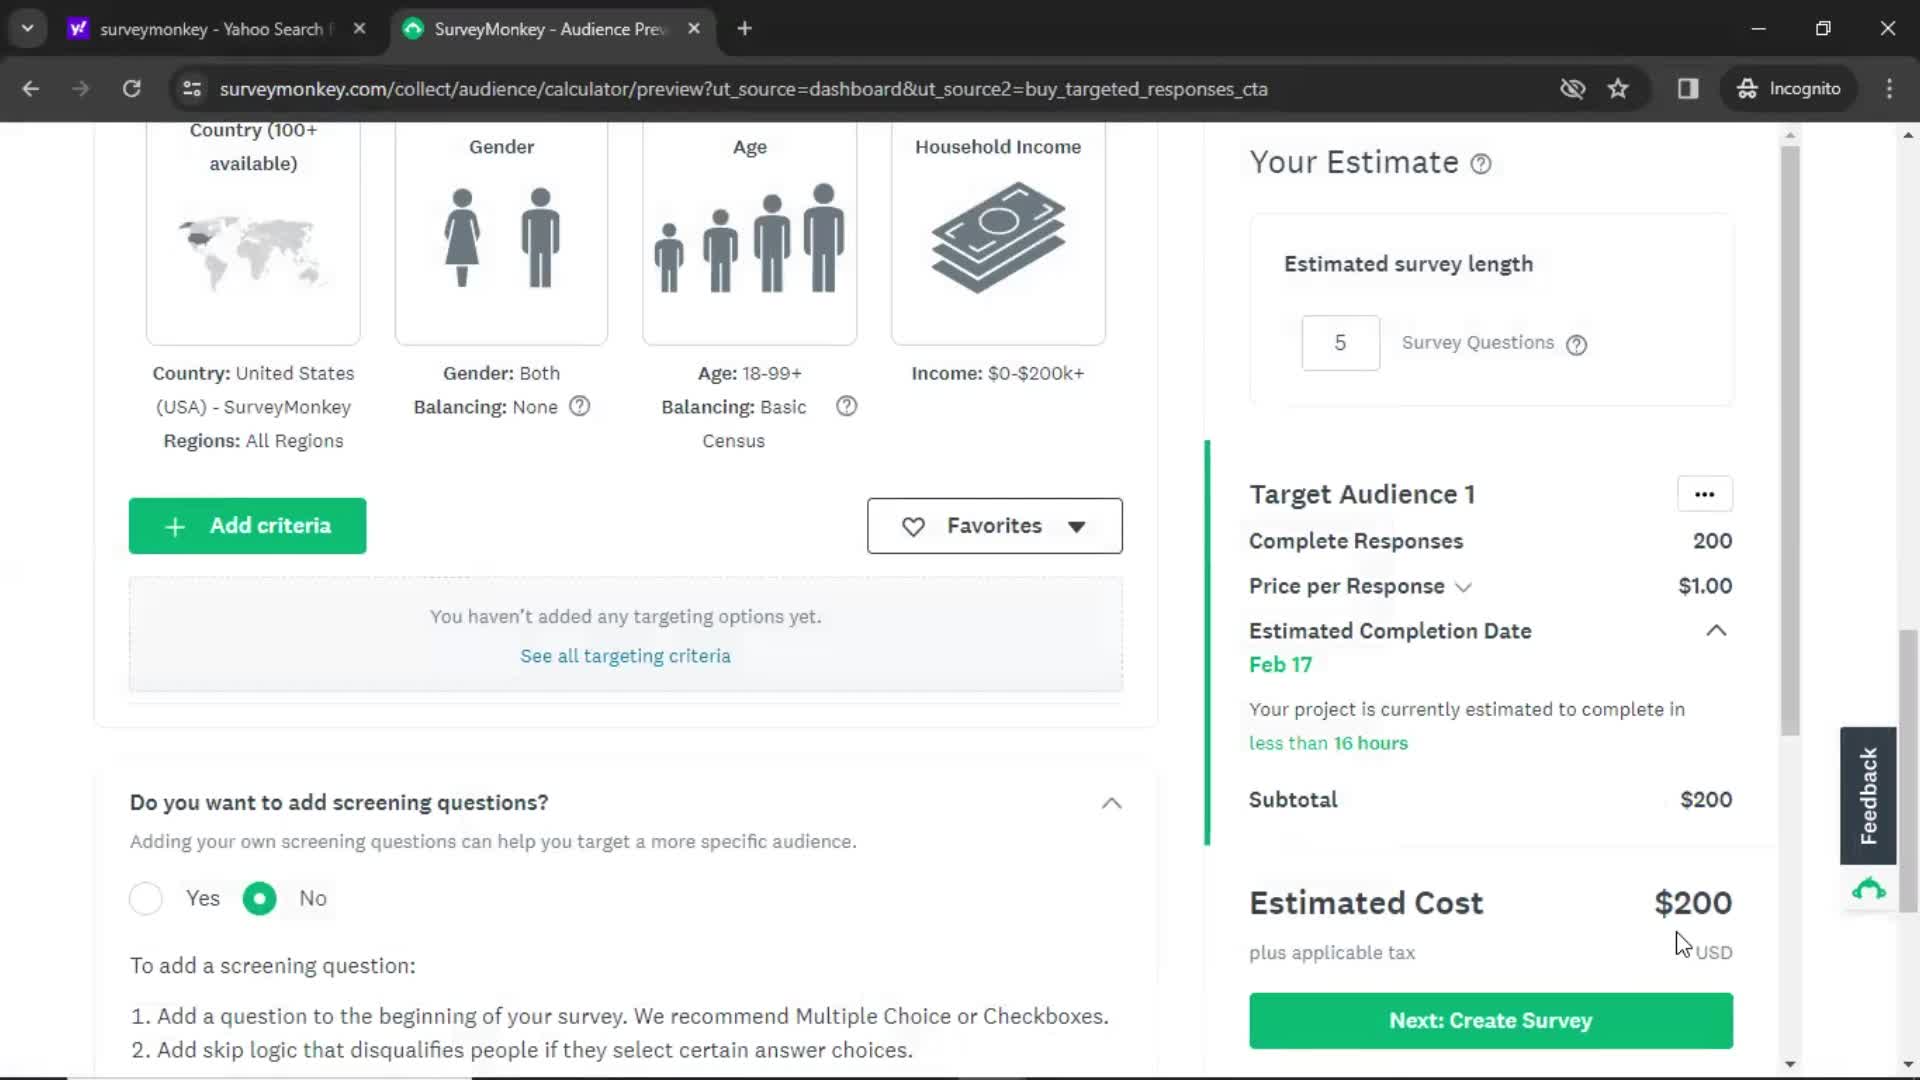This screenshot has height=1080, width=1920.
Task: Click the SurveyMonkey tab in browser
Action: pos(546,29)
